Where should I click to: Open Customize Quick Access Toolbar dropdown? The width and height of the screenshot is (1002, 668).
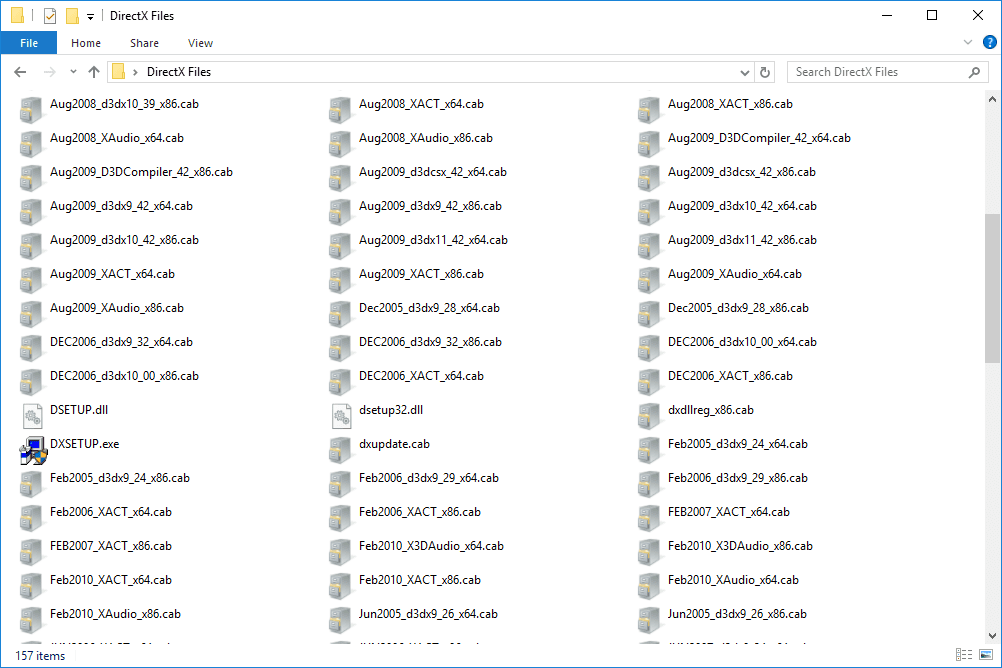point(90,17)
